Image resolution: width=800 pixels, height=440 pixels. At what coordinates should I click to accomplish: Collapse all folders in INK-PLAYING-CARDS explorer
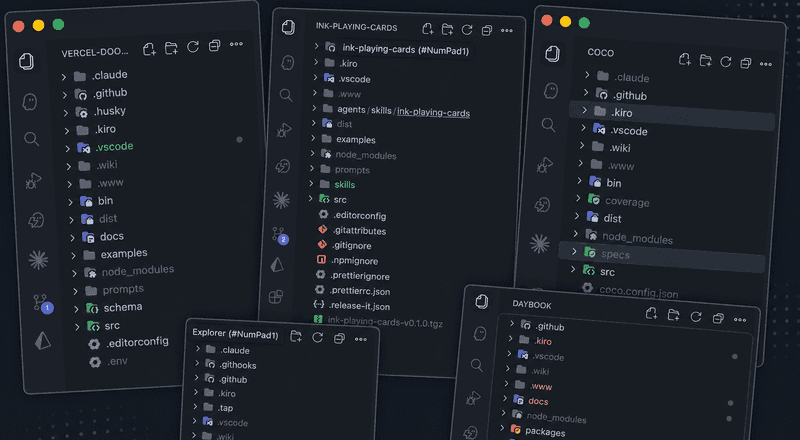[487, 31]
